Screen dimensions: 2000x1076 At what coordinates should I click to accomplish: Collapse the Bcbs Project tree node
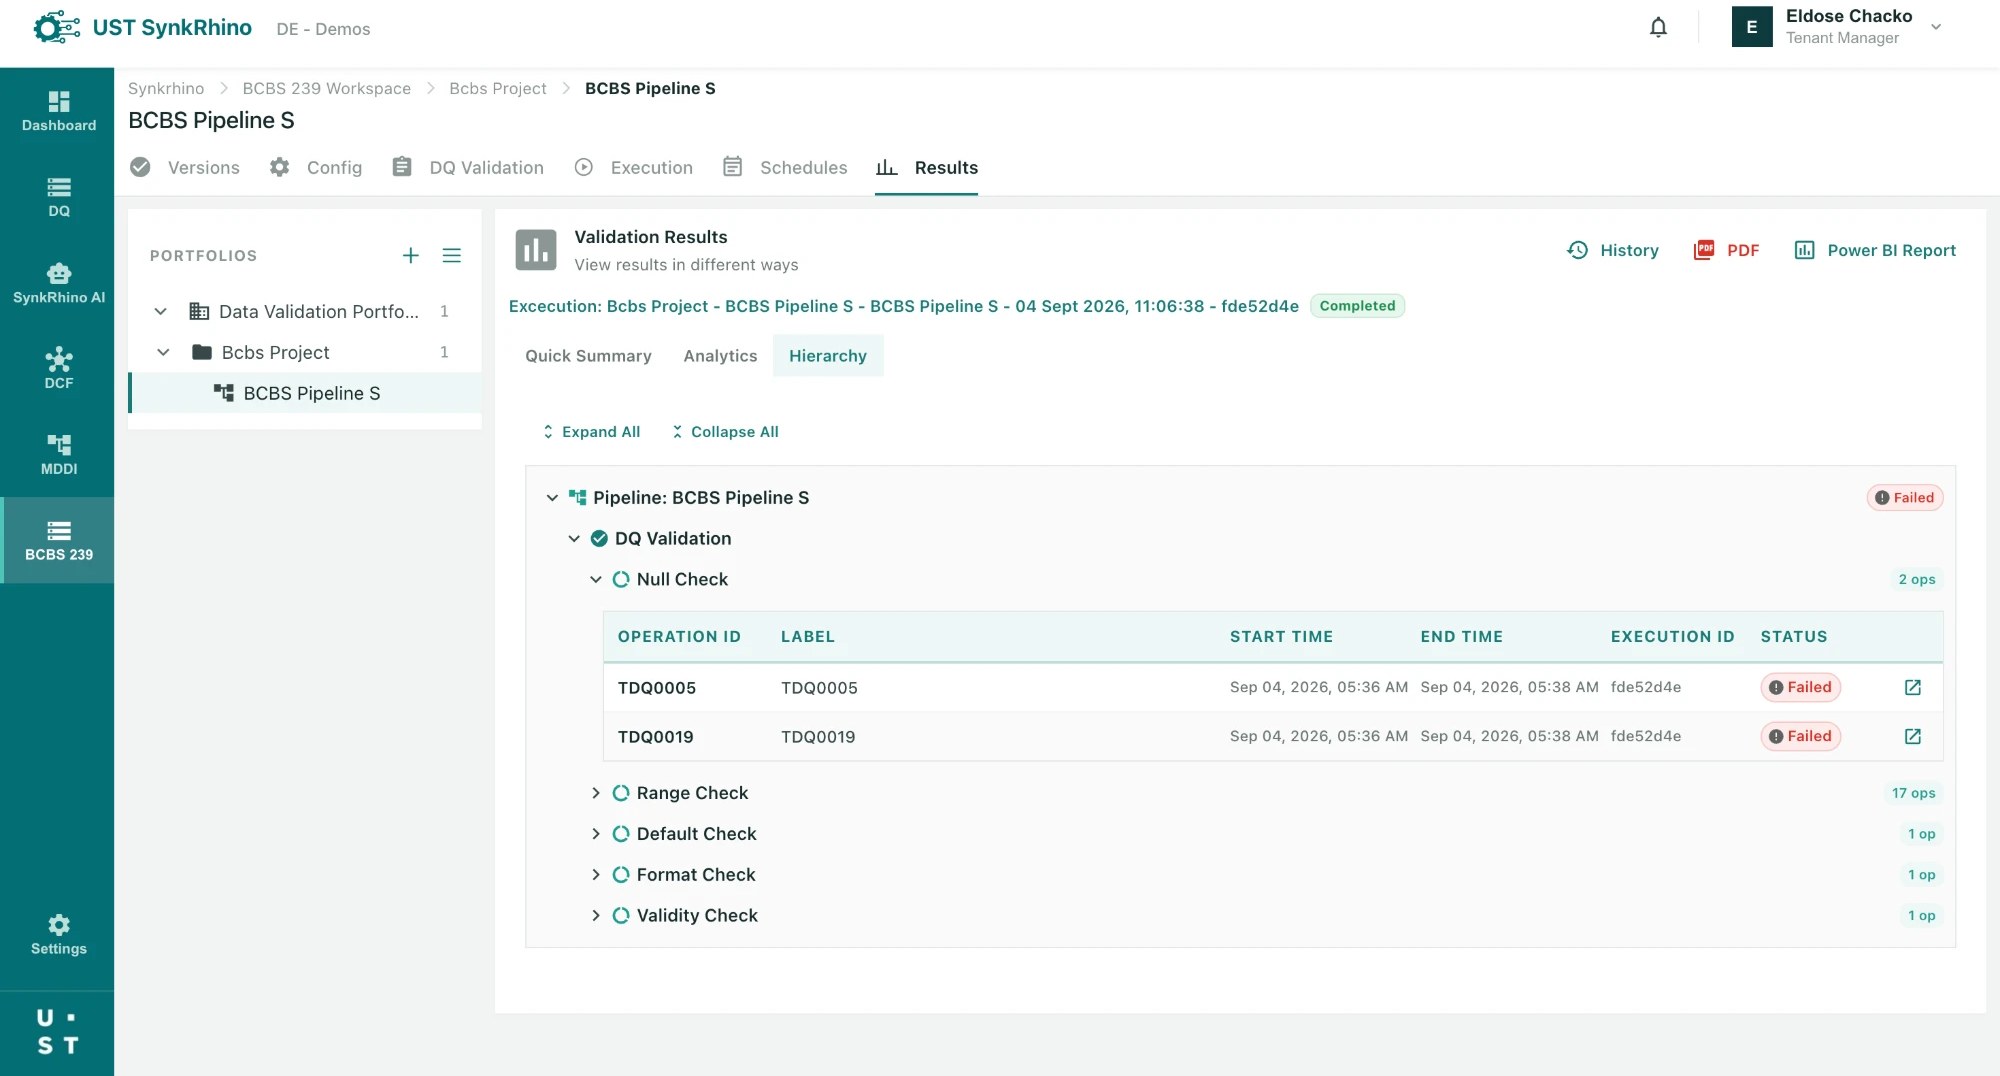(x=163, y=352)
